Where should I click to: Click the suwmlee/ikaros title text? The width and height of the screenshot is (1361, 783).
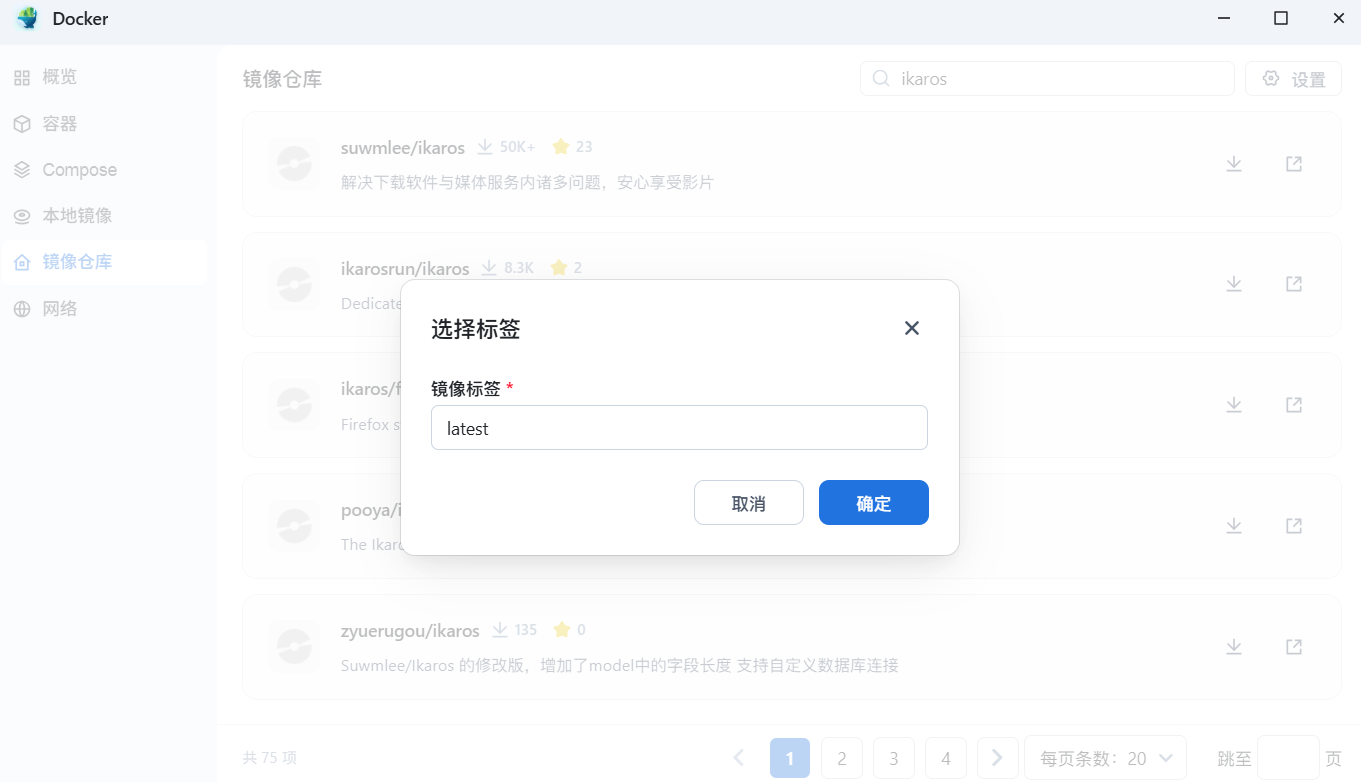[403, 148]
